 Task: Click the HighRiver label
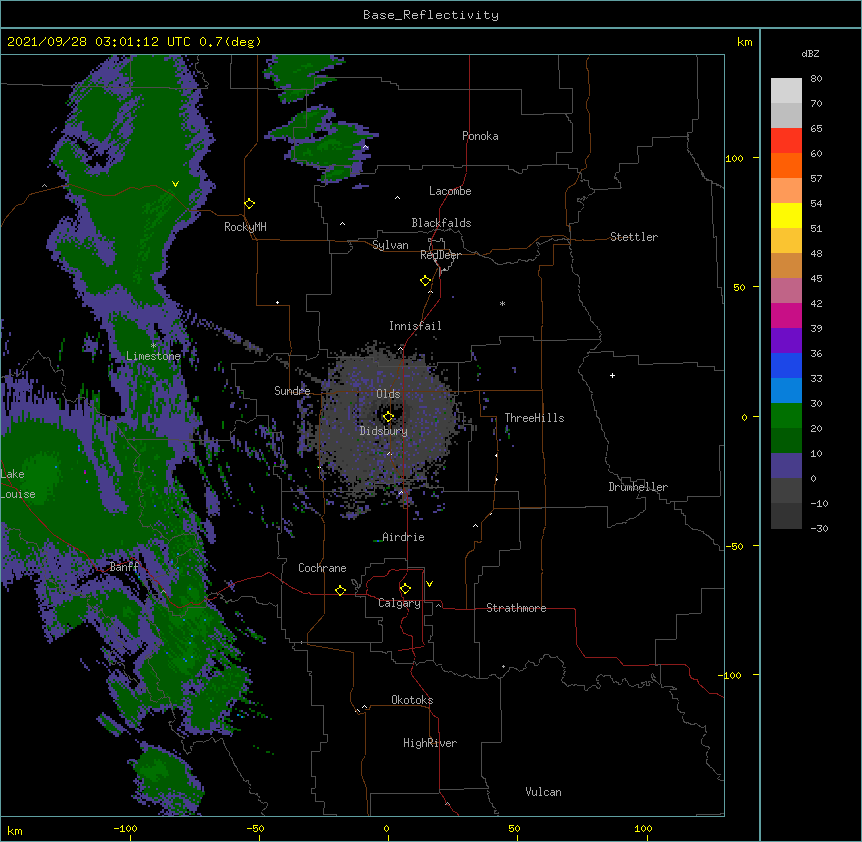430,743
